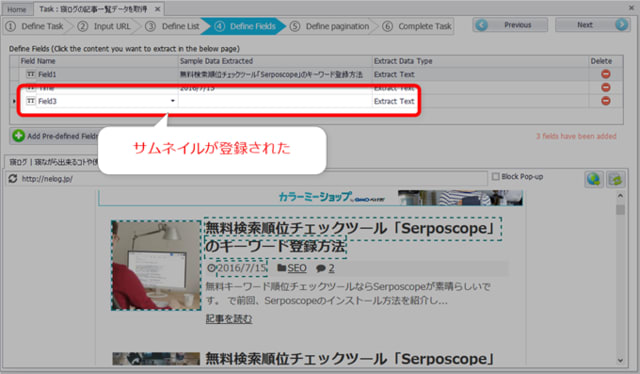Click the Previous button
The height and width of the screenshot is (374, 640).
(510, 25)
